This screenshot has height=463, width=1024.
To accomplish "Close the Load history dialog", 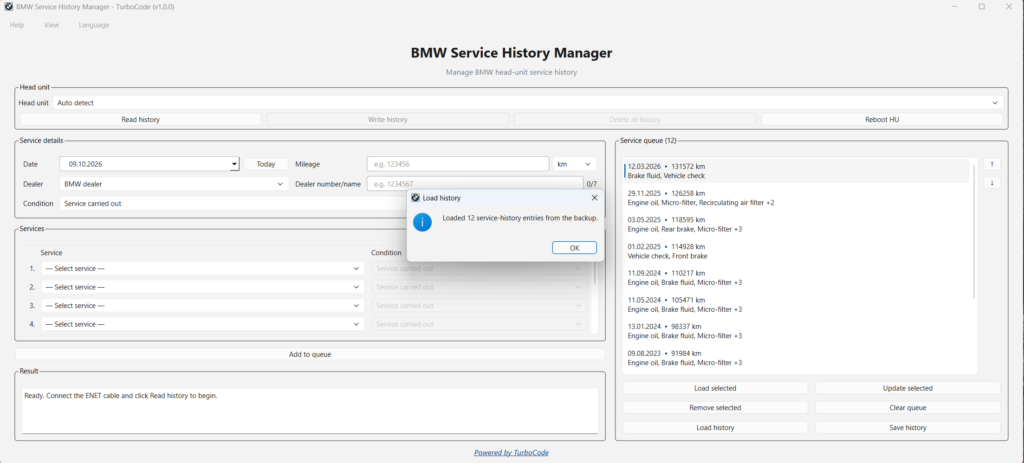I will tap(594, 197).
